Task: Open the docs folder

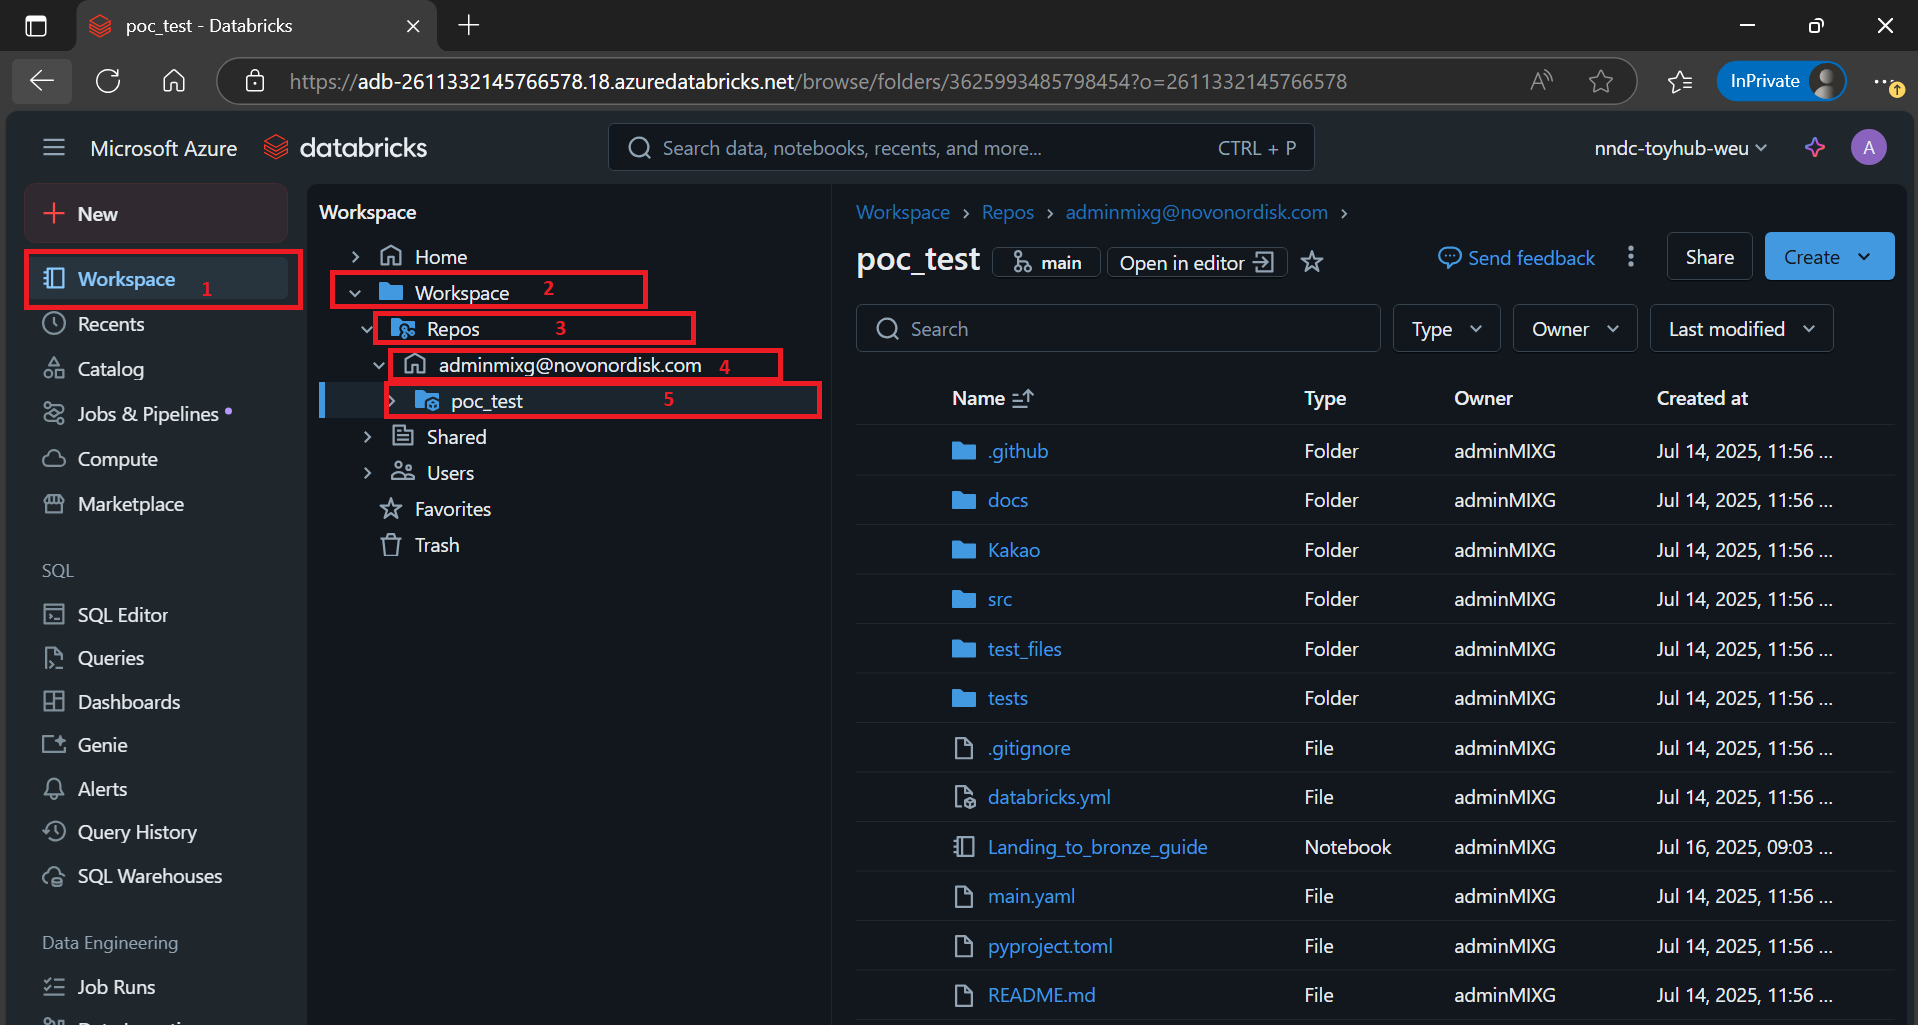Action: point(1008,500)
